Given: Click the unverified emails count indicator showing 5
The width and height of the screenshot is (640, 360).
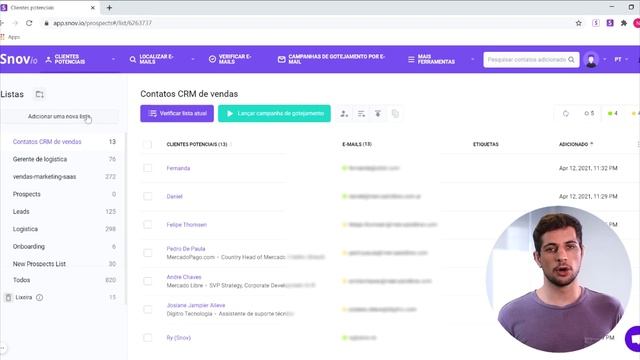Looking at the screenshot, I should click(x=589, y=113).
